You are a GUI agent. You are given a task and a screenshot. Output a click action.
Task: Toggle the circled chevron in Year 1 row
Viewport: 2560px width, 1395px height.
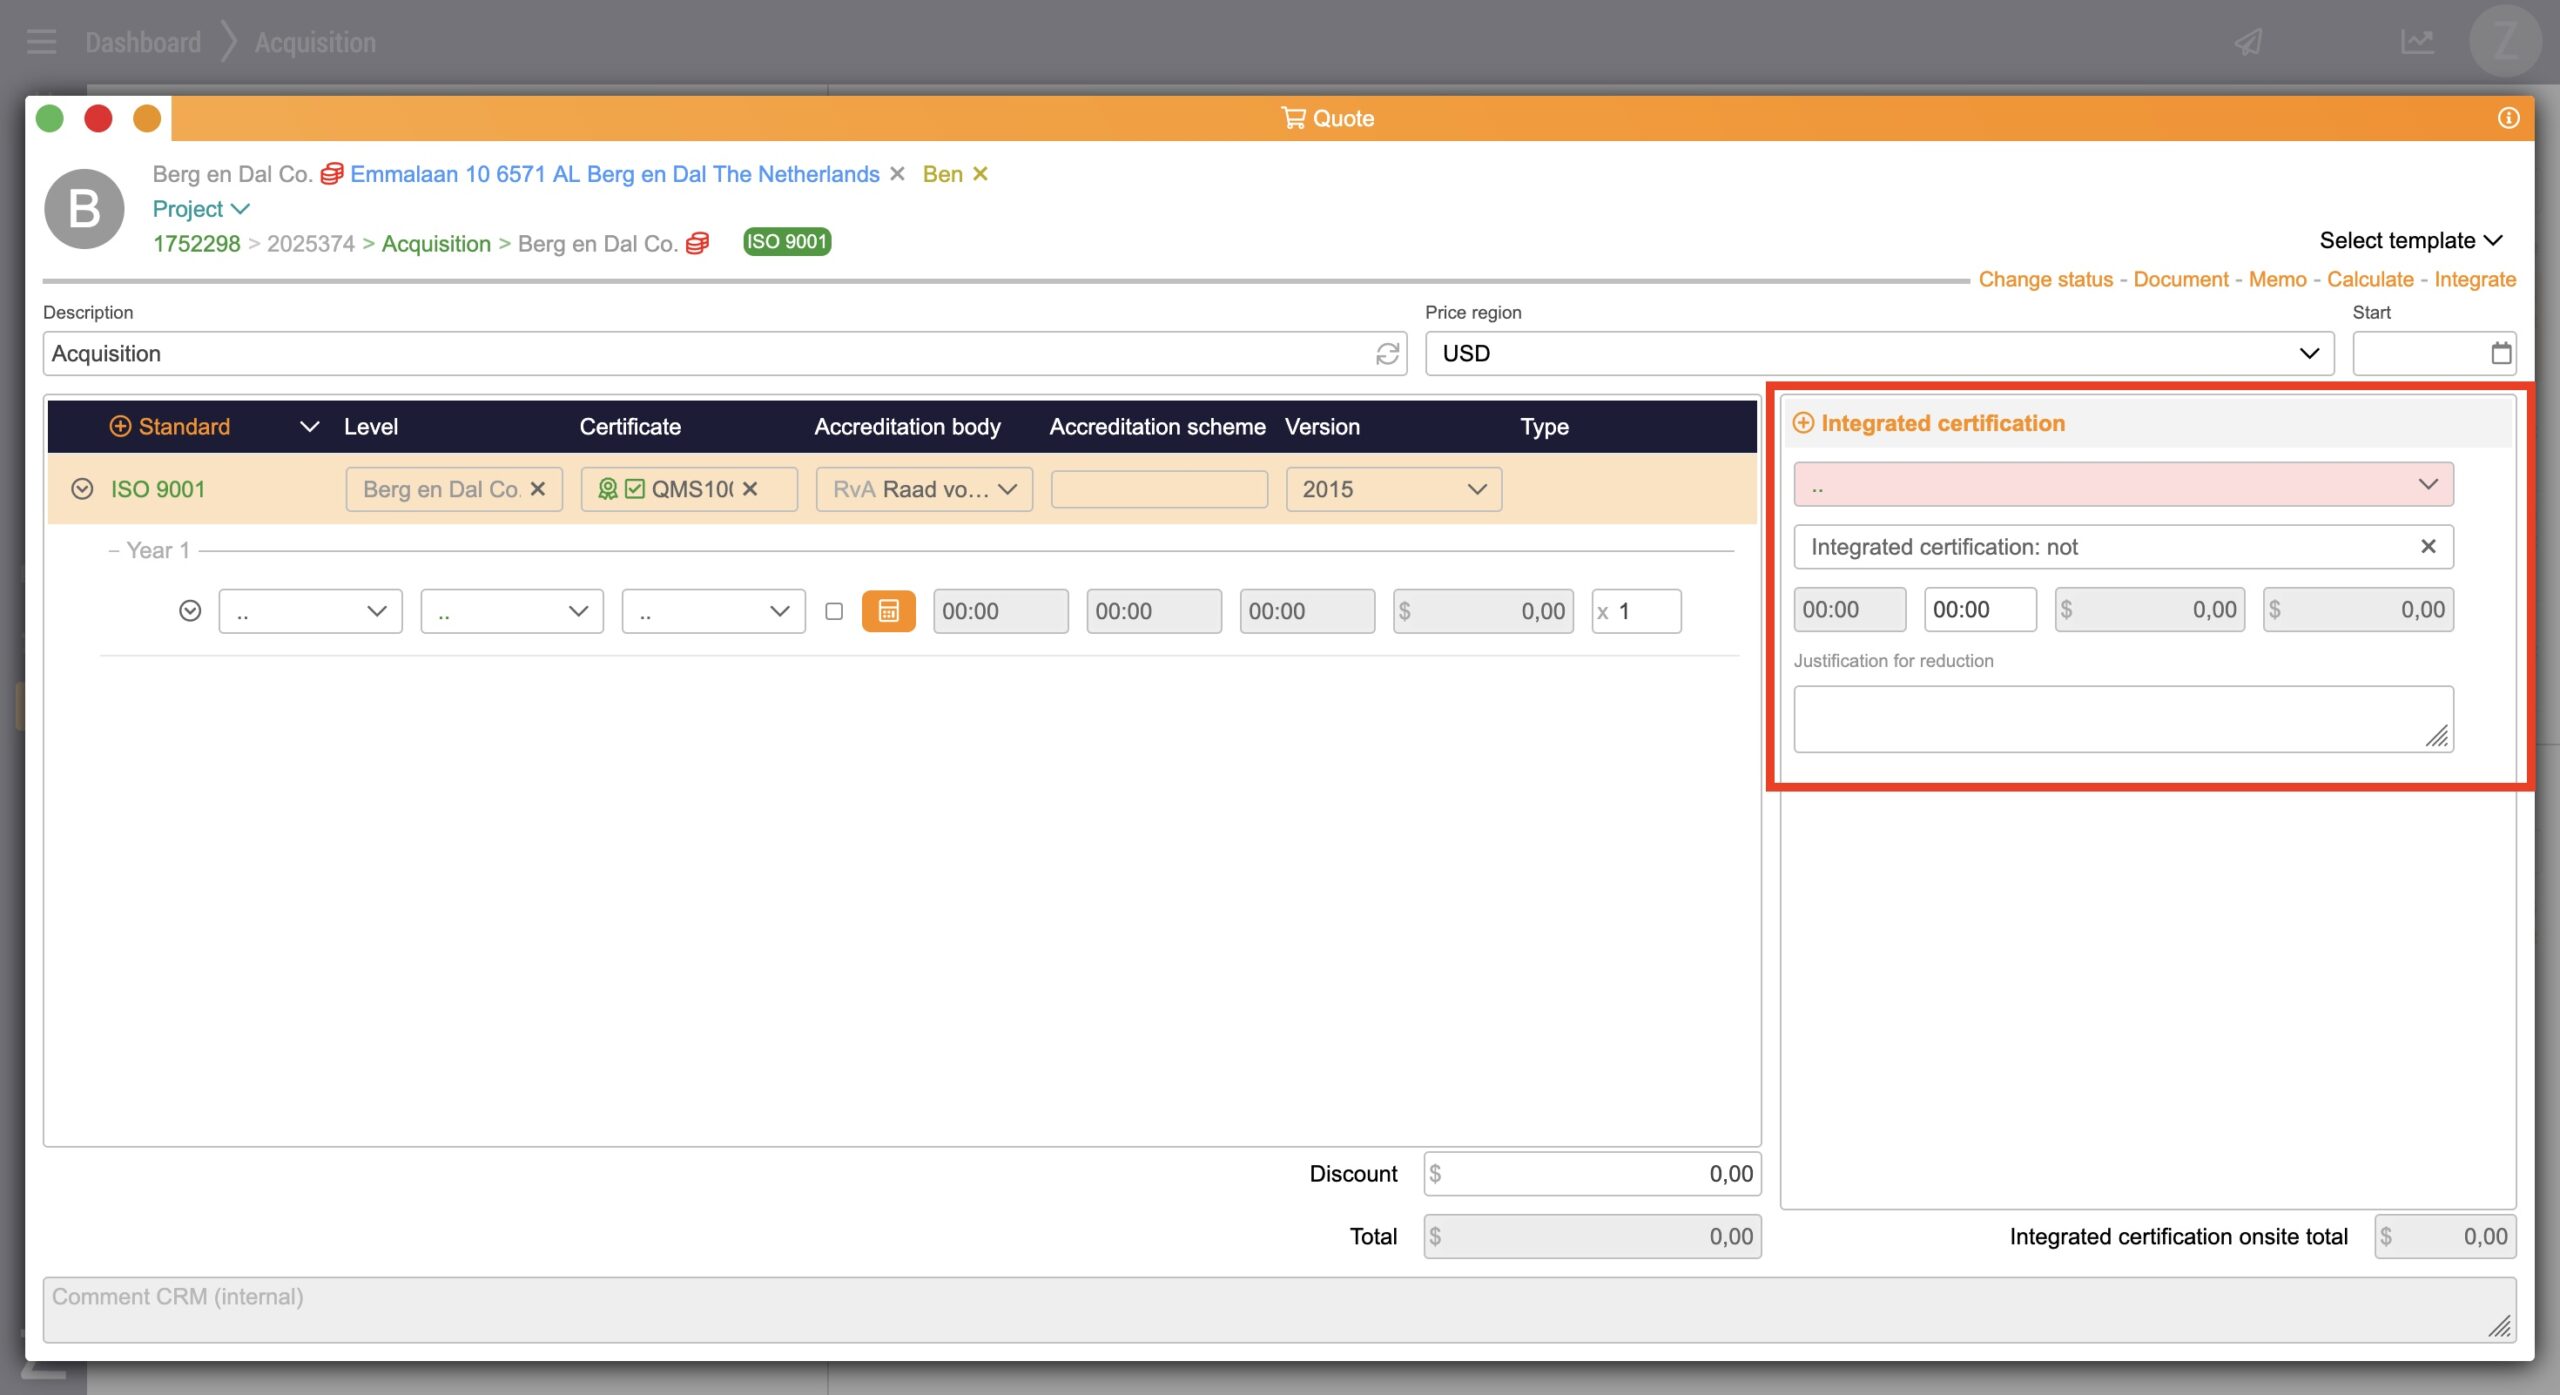point(190,611)
